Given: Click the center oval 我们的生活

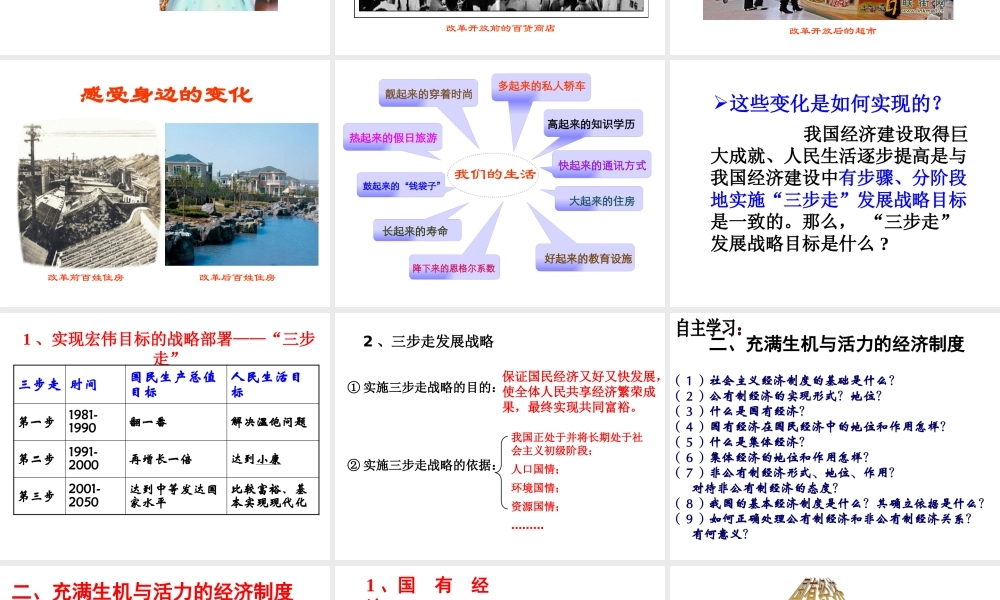Looking at the screenshot, I should 494,174.
